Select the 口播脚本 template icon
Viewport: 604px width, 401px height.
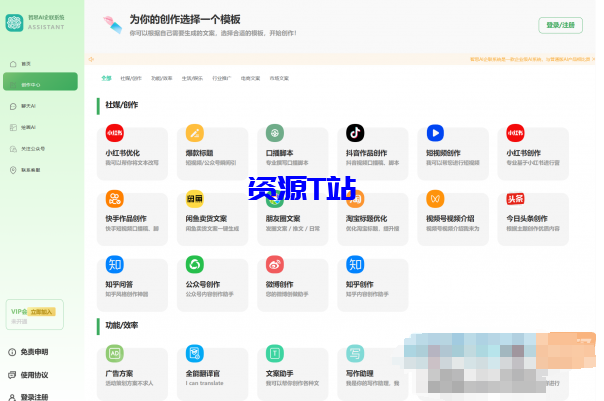(x=275, y=133)
